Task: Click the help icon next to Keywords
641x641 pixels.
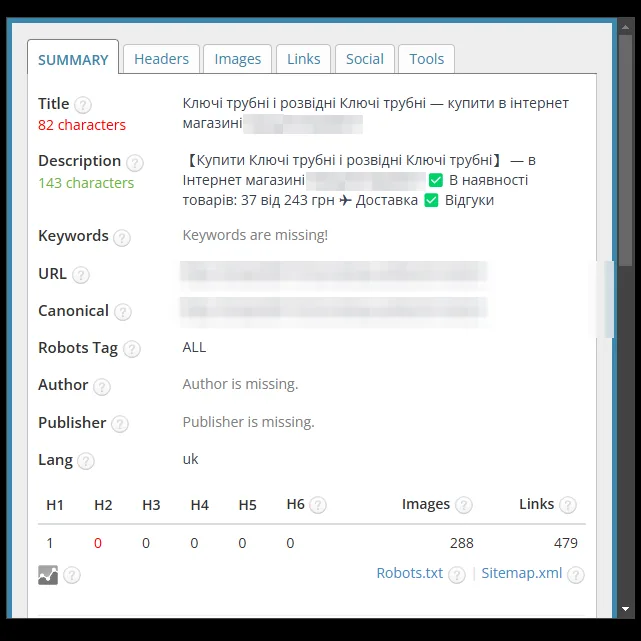Action: [122, 238]
